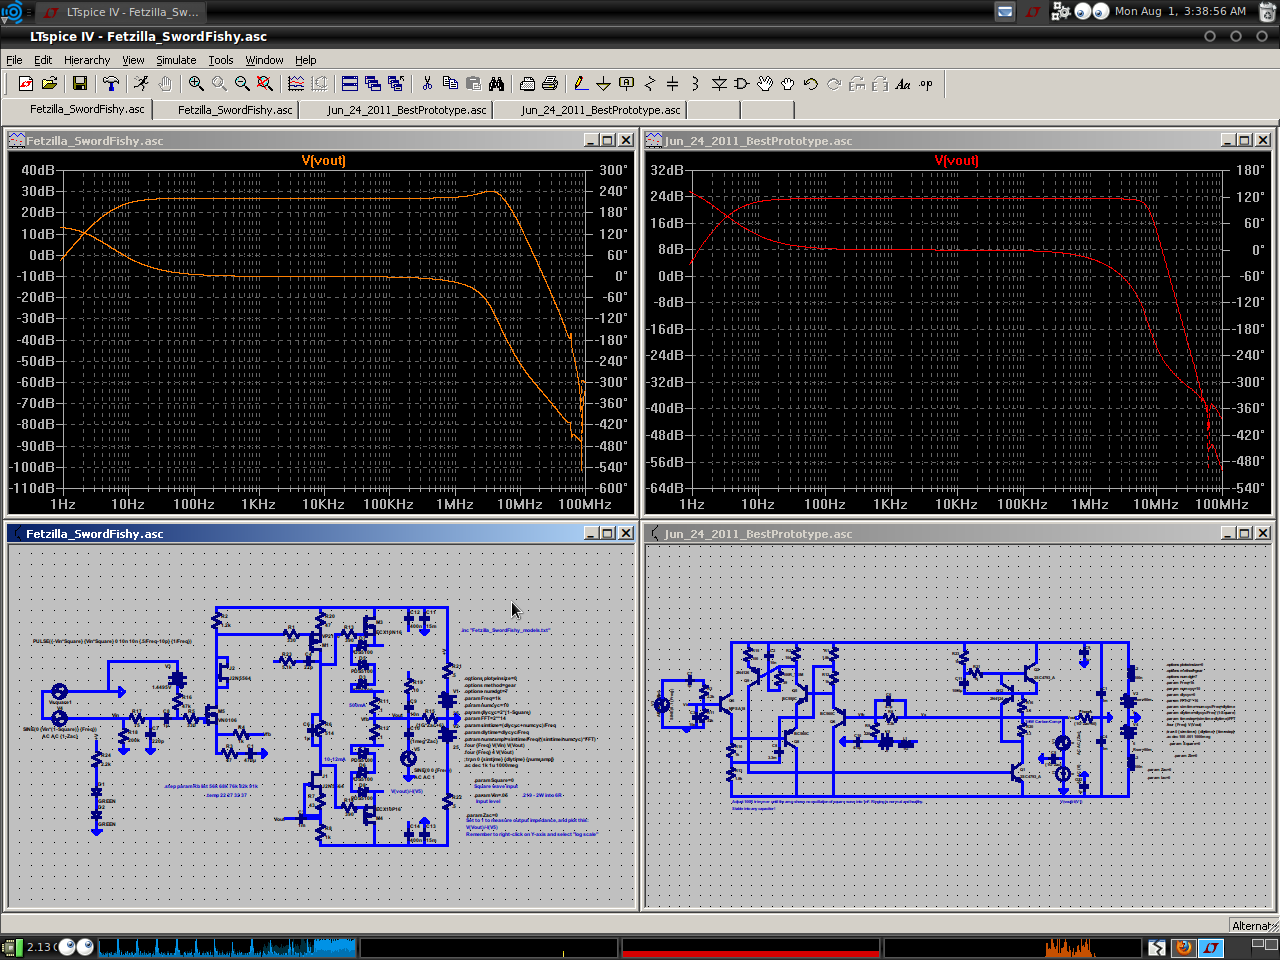Click the Zoom In magnifier icon
The width and height of the screenshot is (1280, 960).
click(x=196, y=84)
